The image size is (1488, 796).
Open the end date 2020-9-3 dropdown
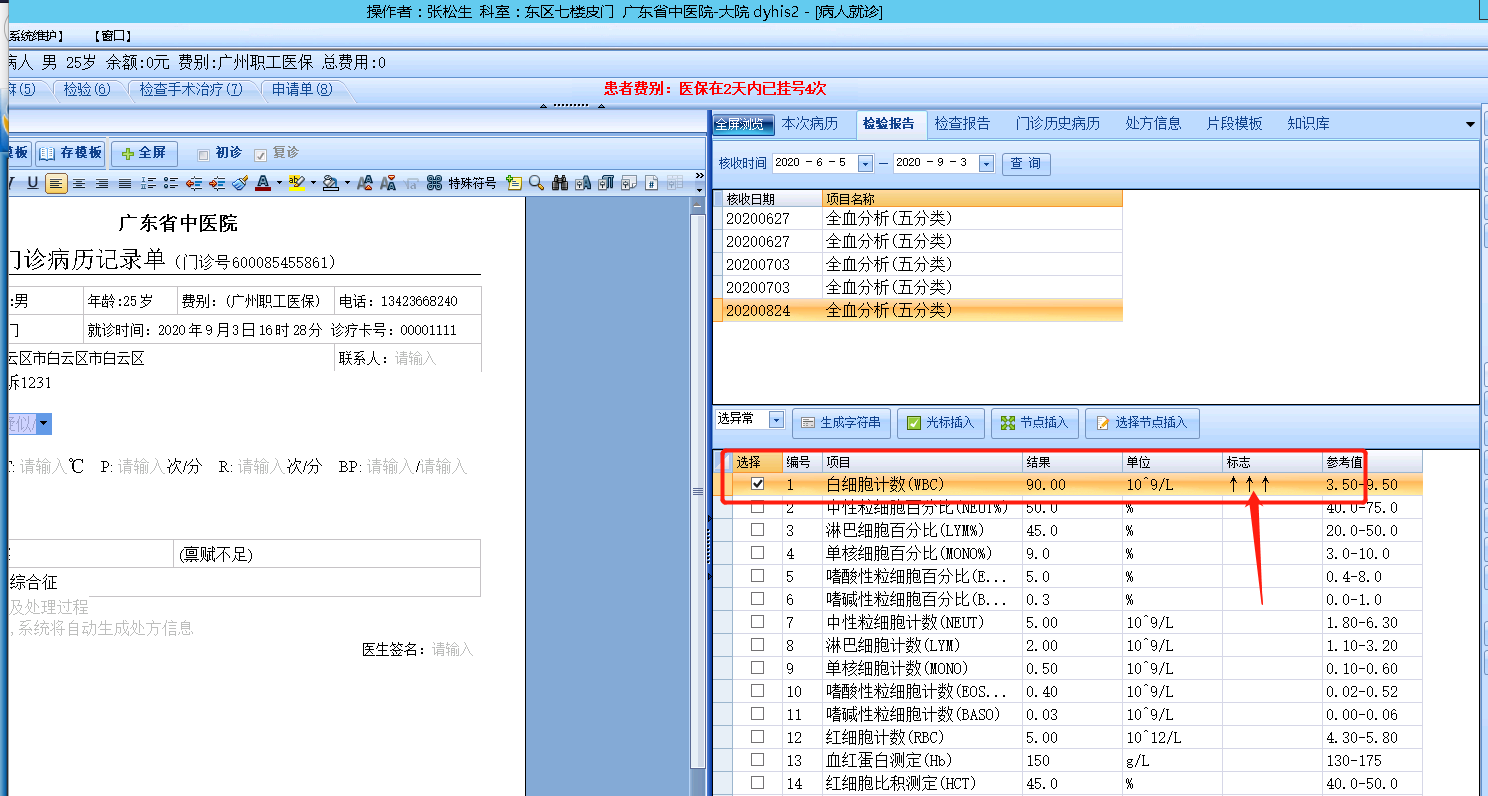[986, 163]
